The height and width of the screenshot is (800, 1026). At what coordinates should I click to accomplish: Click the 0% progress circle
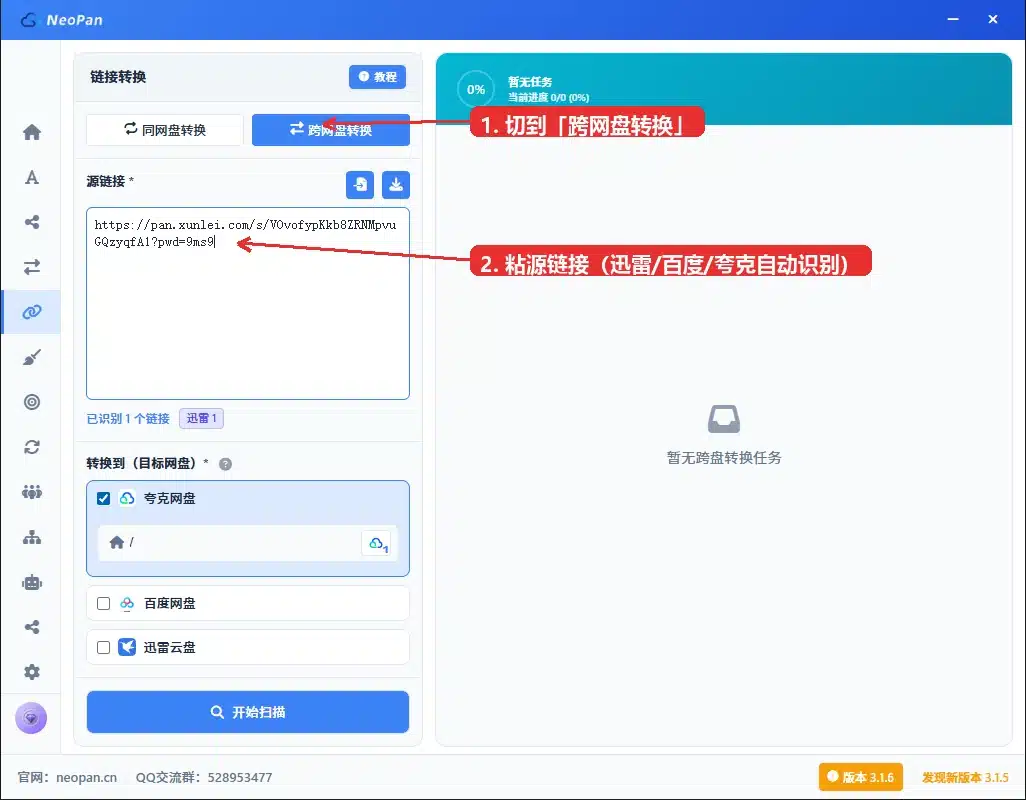click(476, 90)
